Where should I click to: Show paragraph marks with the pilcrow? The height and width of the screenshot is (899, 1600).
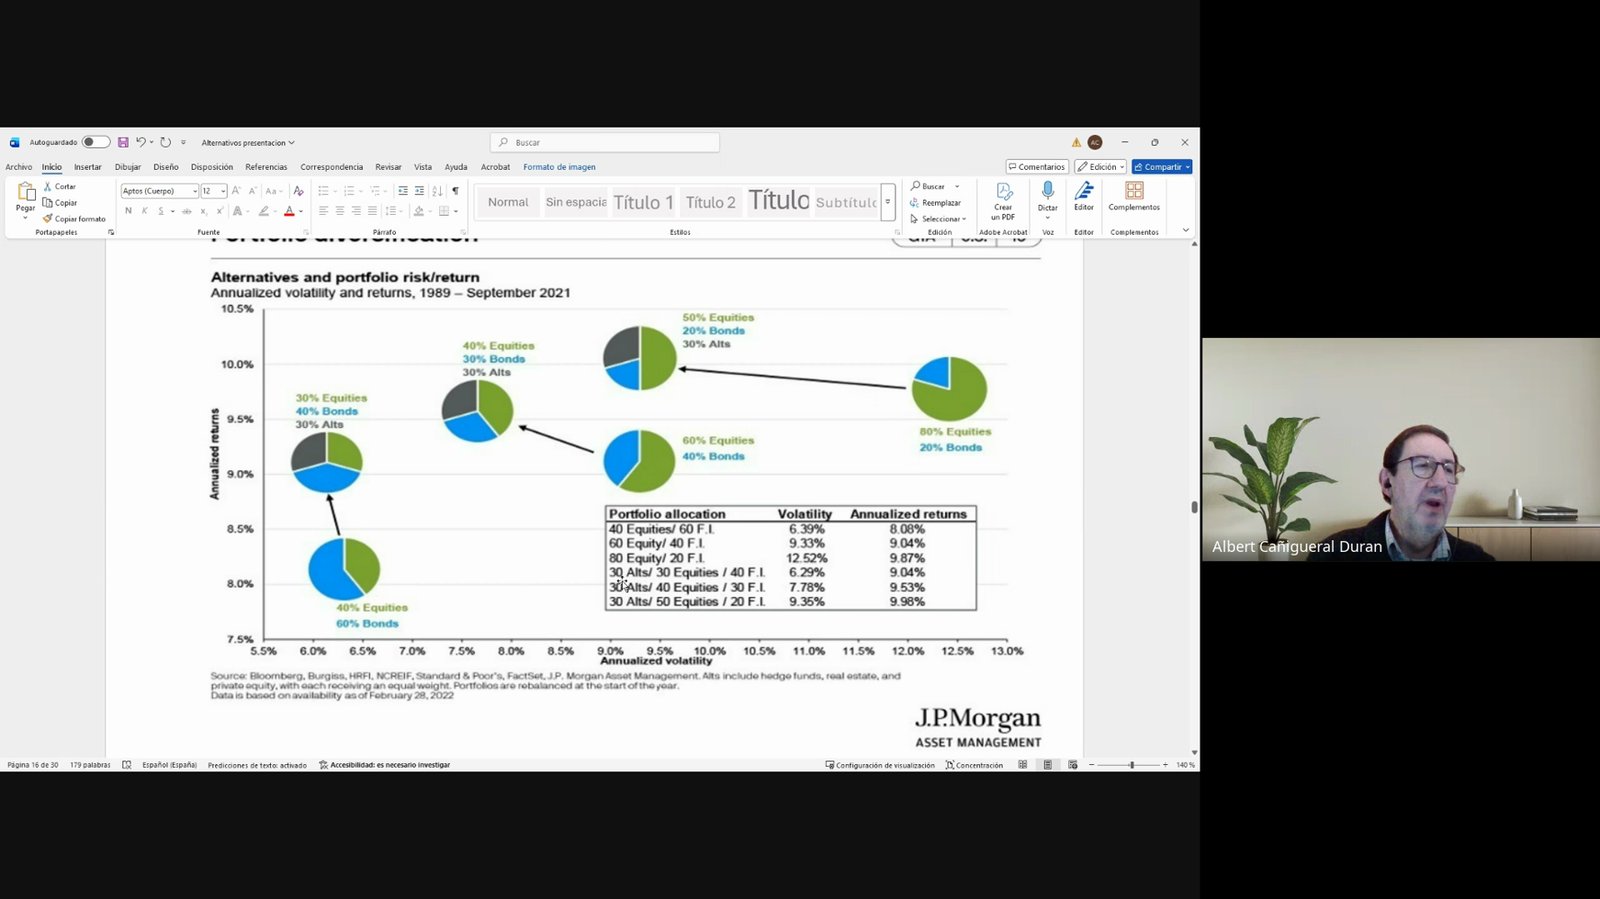[455, 191]
